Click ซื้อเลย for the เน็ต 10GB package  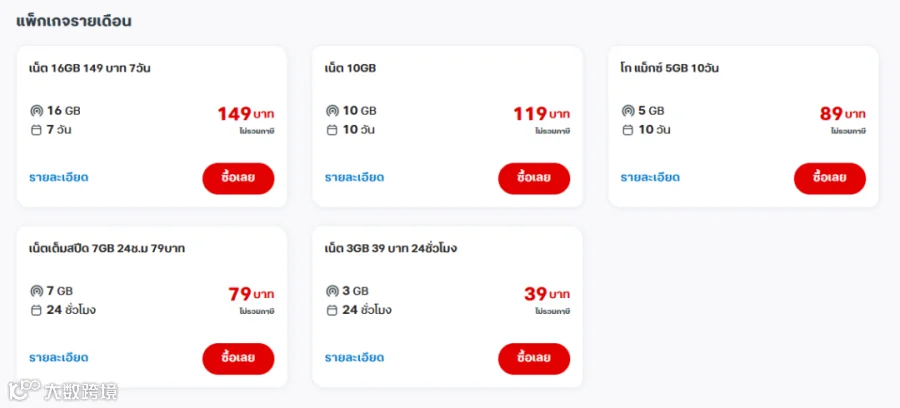click(x=534, y=178)
